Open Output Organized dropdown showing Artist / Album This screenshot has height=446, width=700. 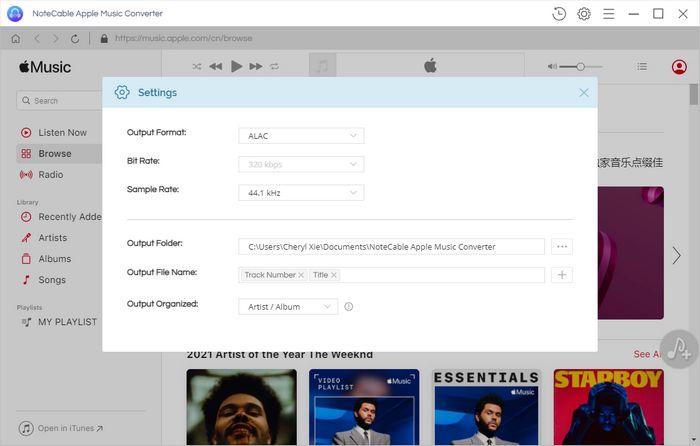pos(288,307)
